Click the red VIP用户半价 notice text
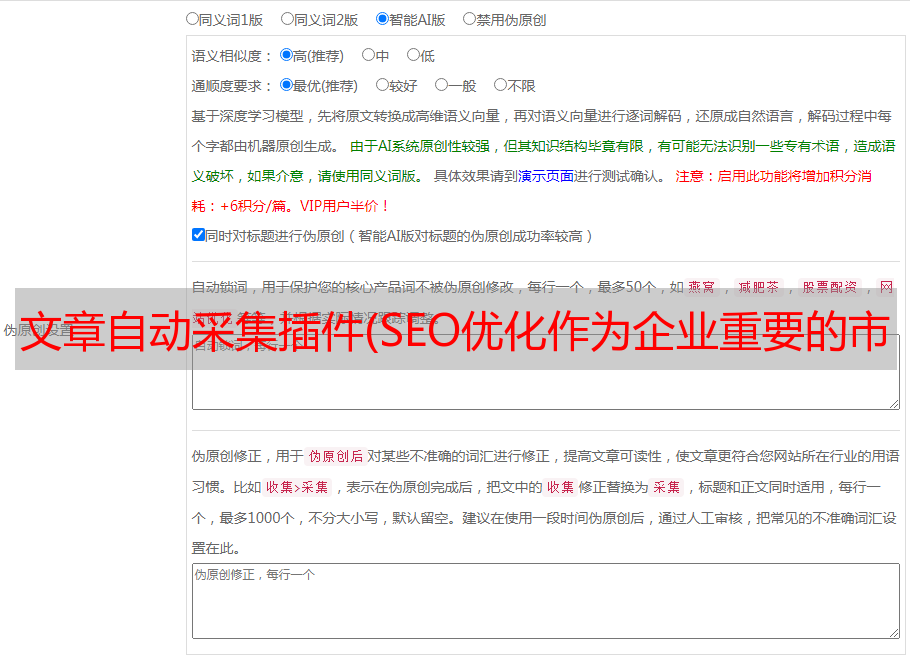911x658 pixels. (344, 206)
